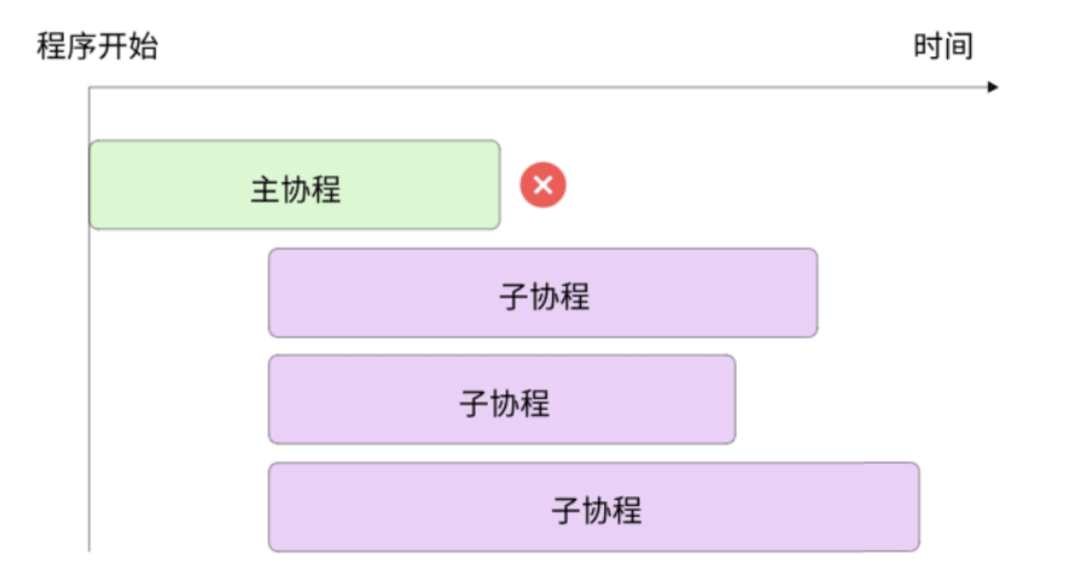
Task: Click the 开始 characters in the top-left label
Action: (x=128, y=46)
